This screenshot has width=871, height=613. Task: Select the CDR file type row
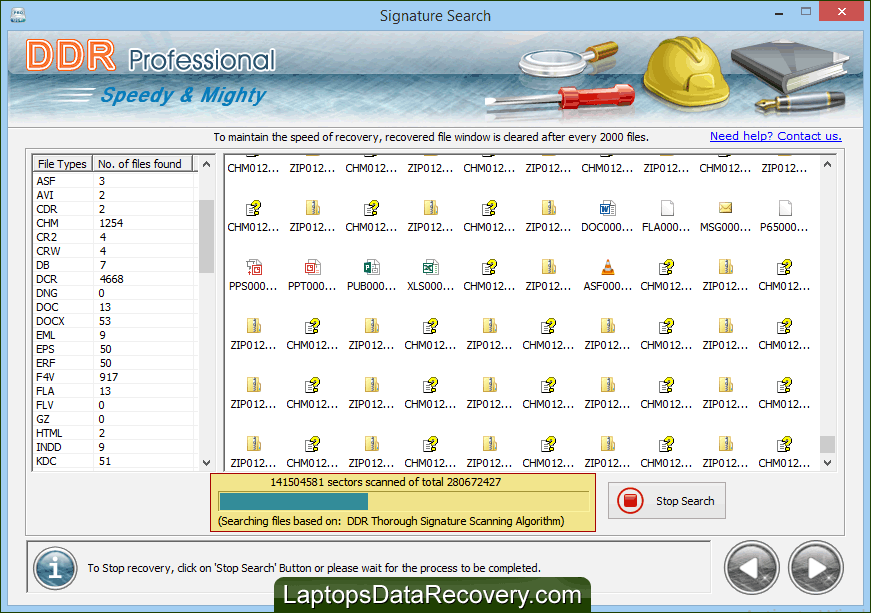[x=115, y=209]
